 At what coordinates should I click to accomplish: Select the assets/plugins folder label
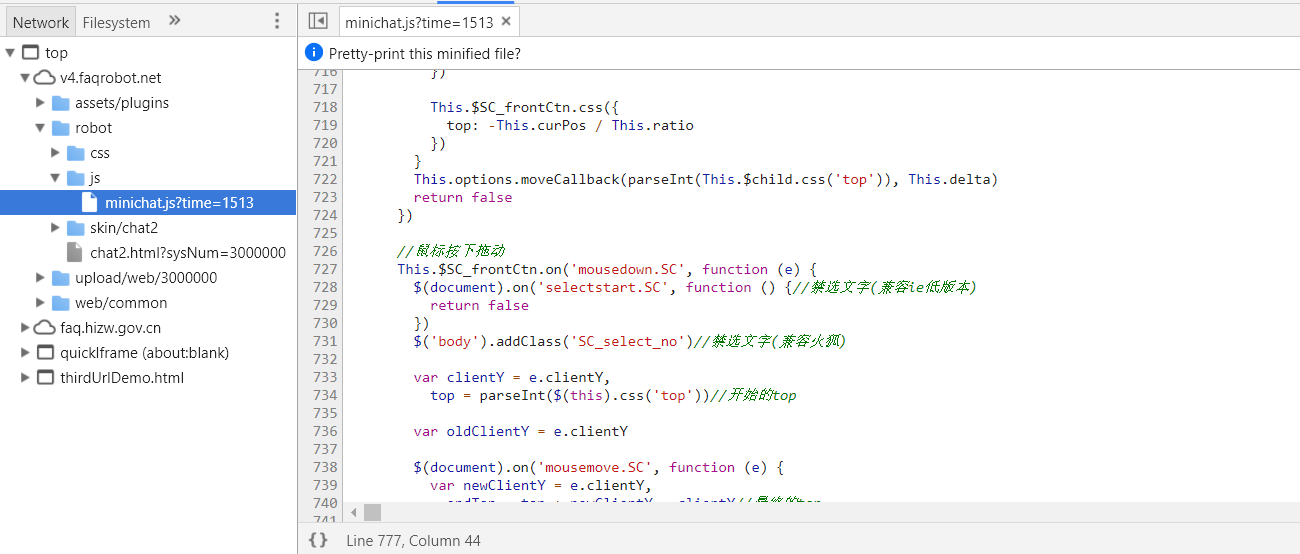pos(122,102)
